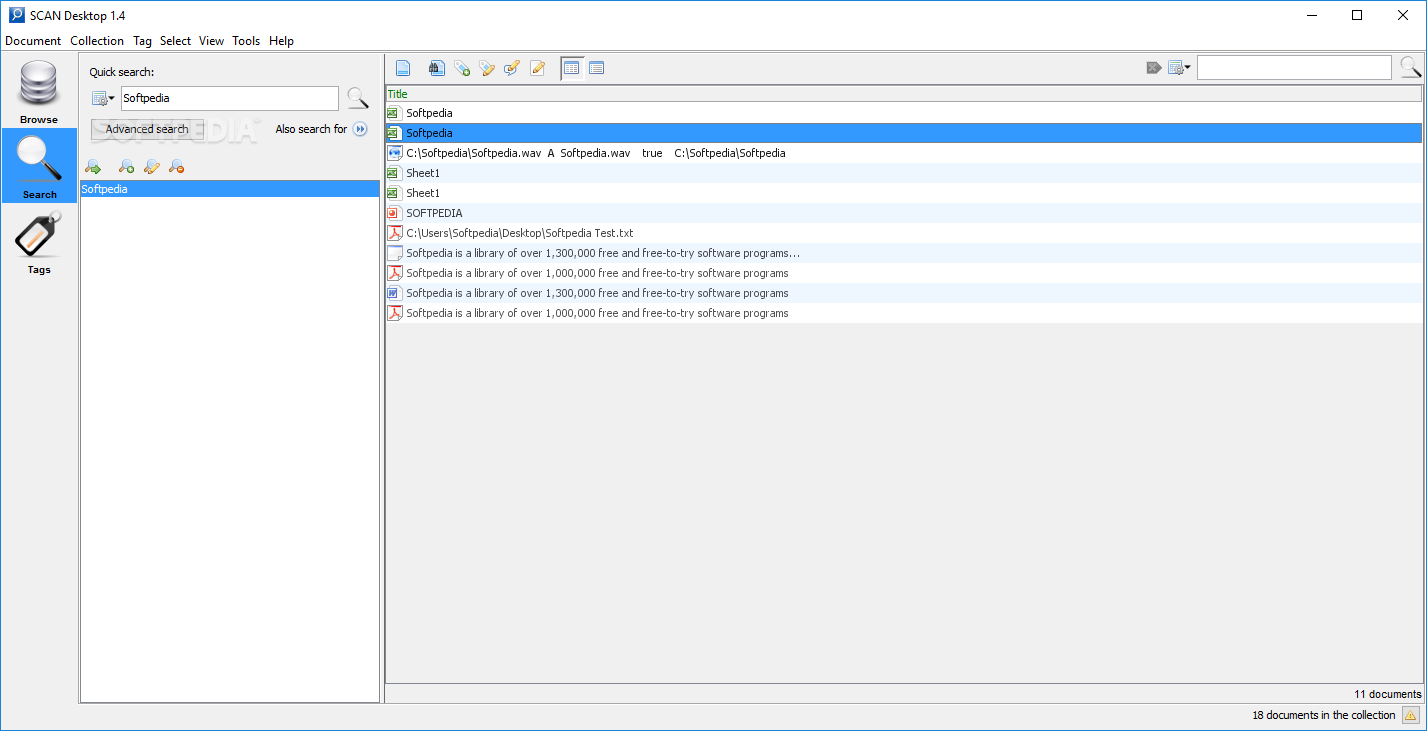Add a new saved search with the plus magnifier
Screen dimensions: 1427x731
[127, 167]
